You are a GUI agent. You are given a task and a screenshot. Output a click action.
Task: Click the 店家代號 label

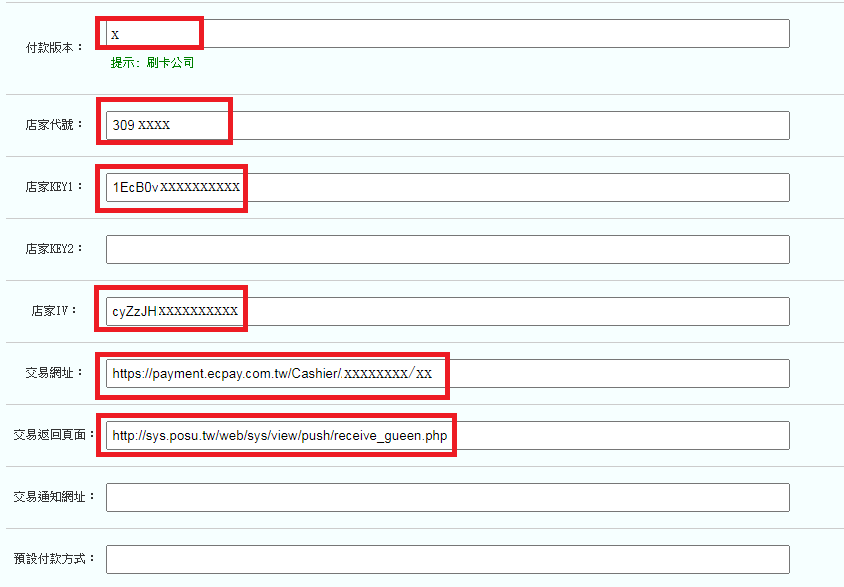tap(54, 126)
